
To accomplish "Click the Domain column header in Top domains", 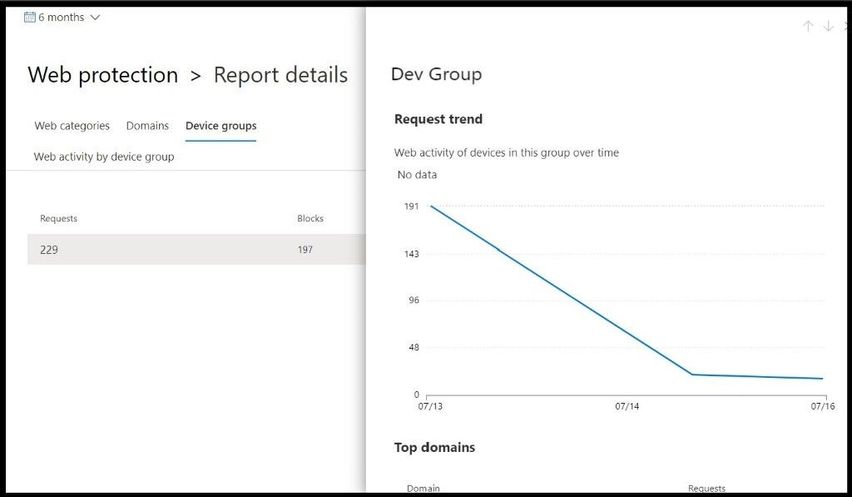I will tap(423, 488).
